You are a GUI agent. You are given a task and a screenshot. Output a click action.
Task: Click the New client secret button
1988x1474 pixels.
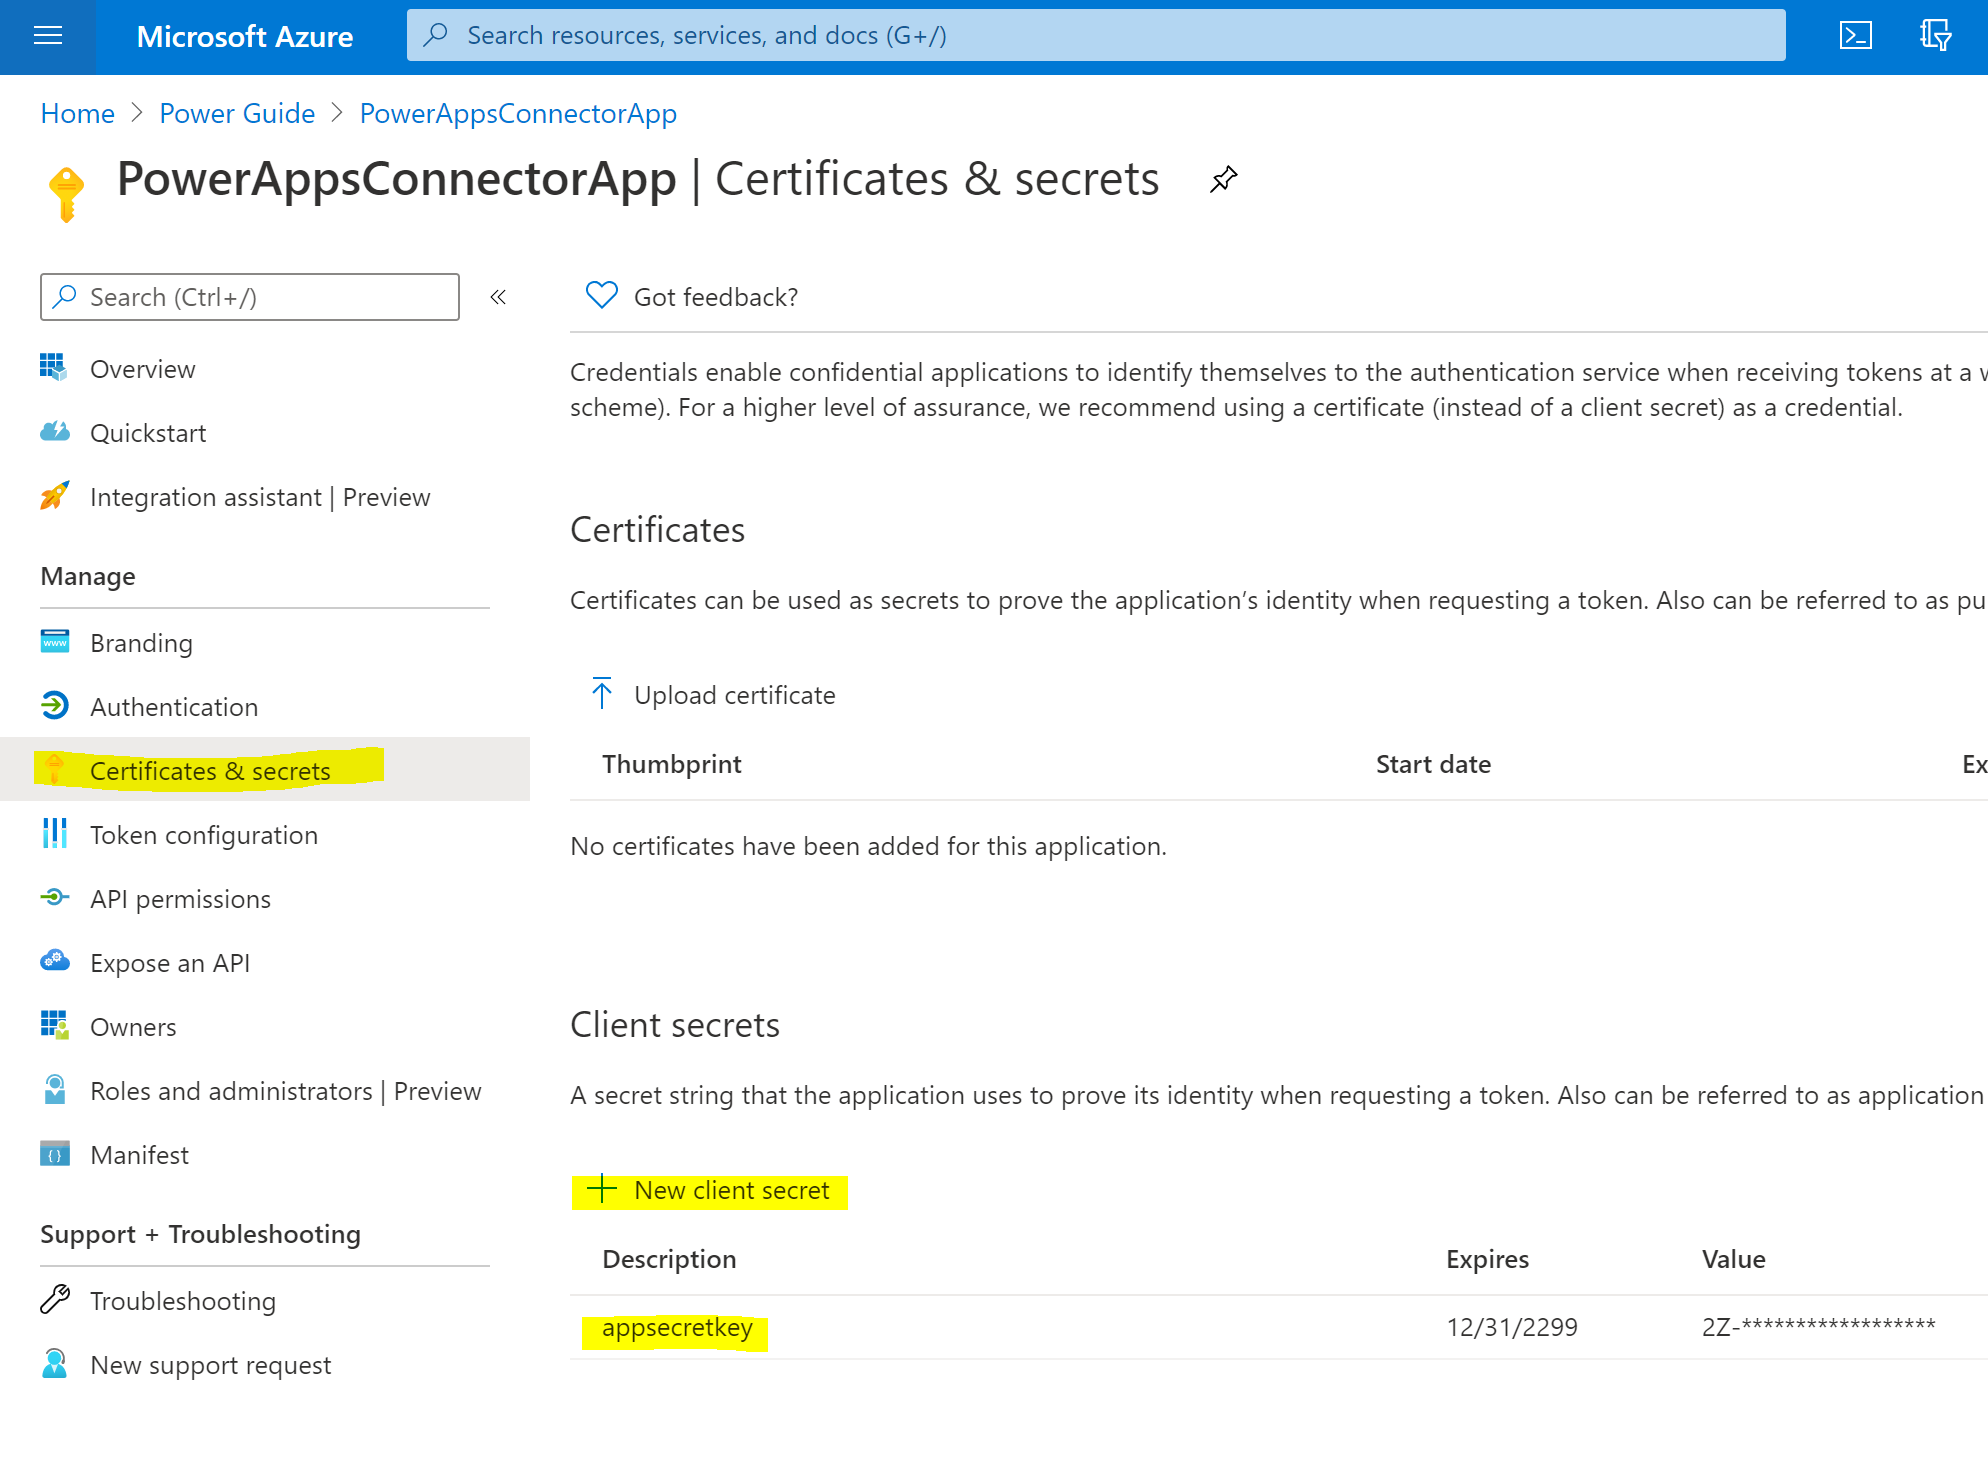(x=731, y=1190)
